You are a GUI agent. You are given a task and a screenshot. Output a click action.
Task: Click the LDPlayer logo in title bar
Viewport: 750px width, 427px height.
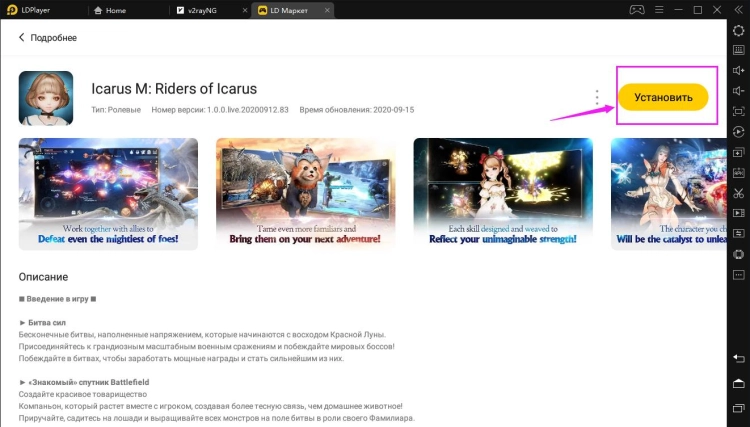tap(12, 10)
